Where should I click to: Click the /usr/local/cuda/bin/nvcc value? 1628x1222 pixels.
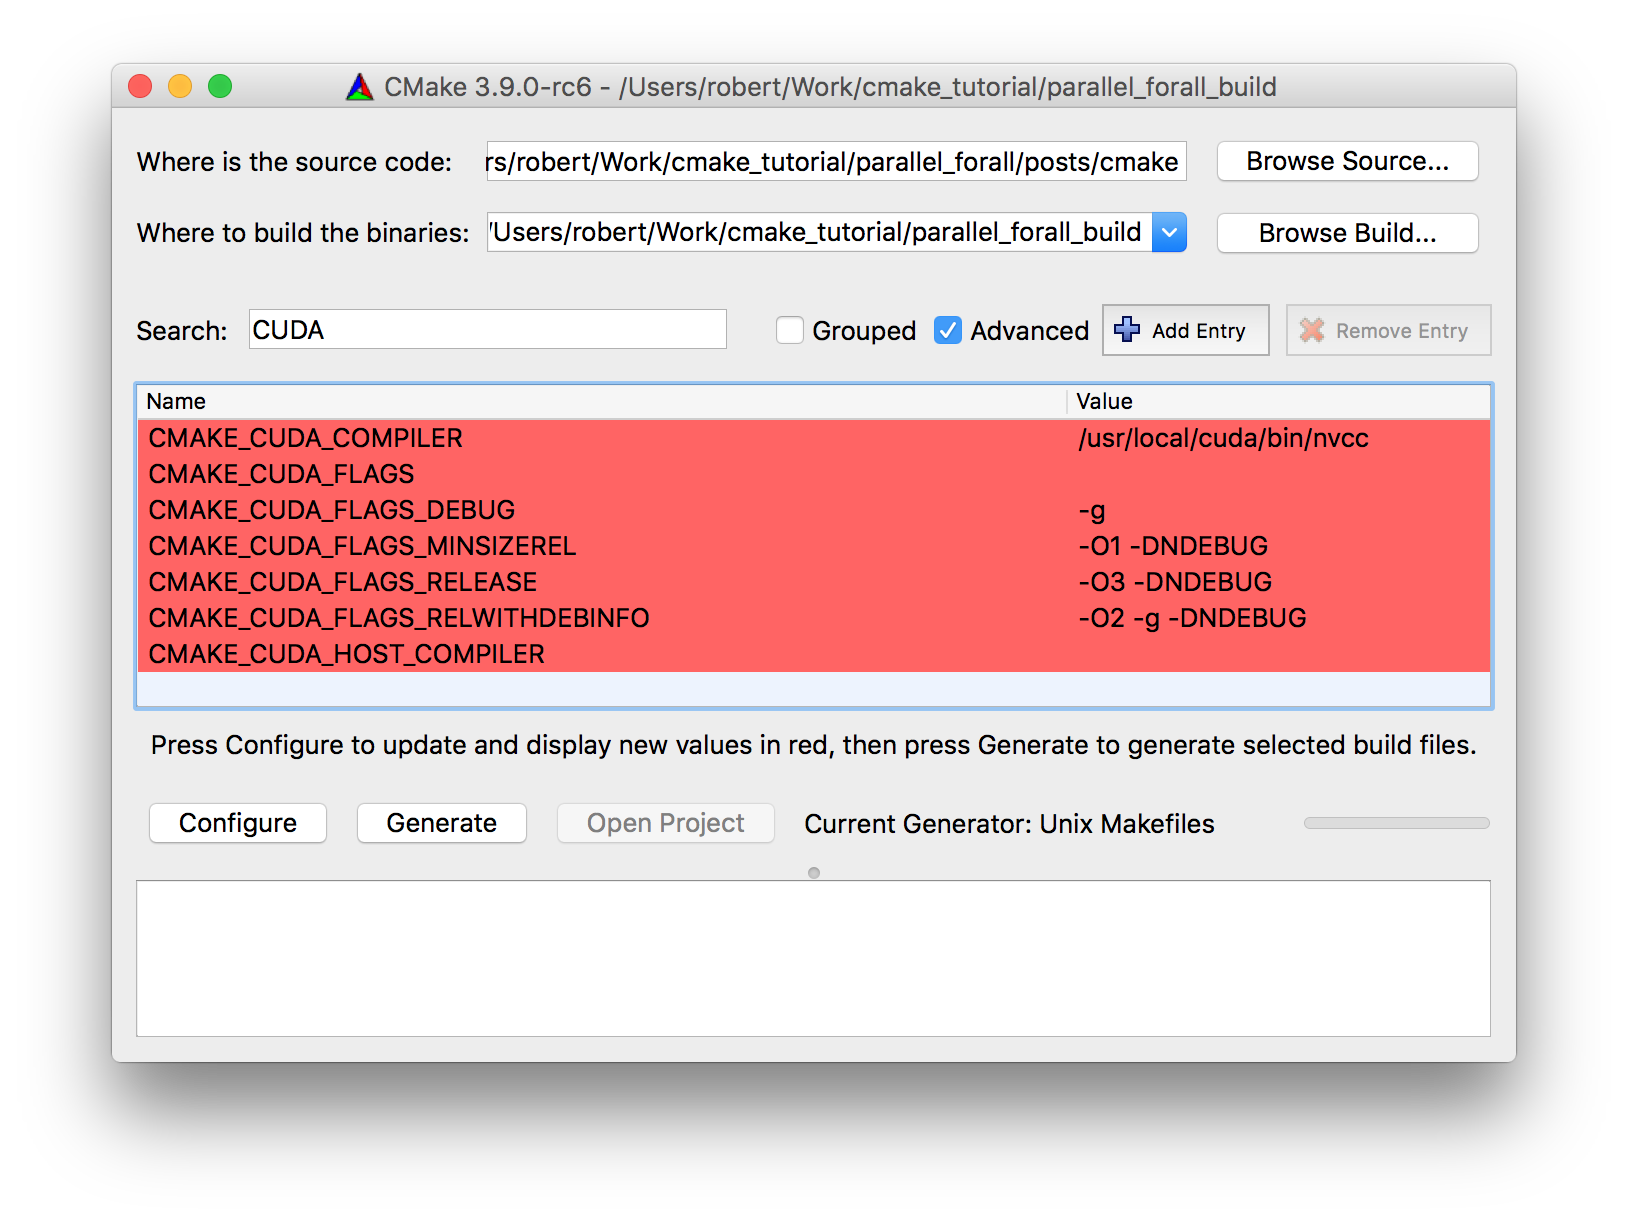(1224, 438)
